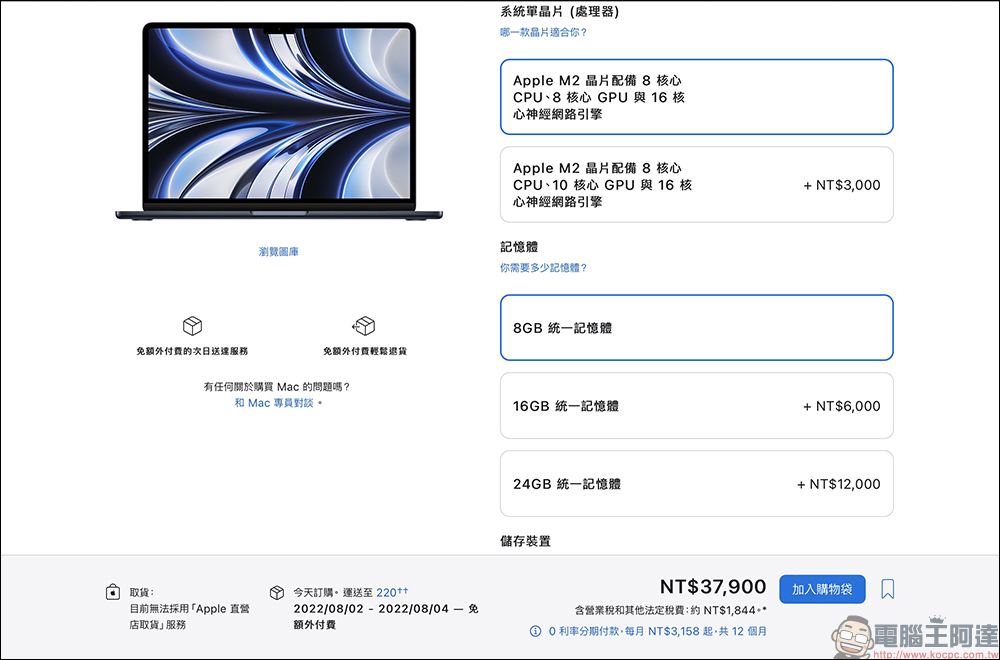
Task: Click 瀏覽圖庫 gallery link
Action: (x=279, y=252)
